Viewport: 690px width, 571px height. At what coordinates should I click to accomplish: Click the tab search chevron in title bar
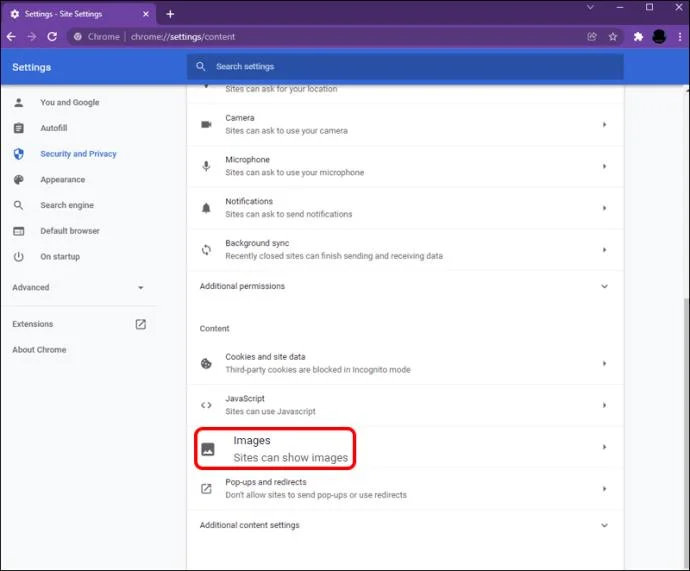[x=590, y=7]
